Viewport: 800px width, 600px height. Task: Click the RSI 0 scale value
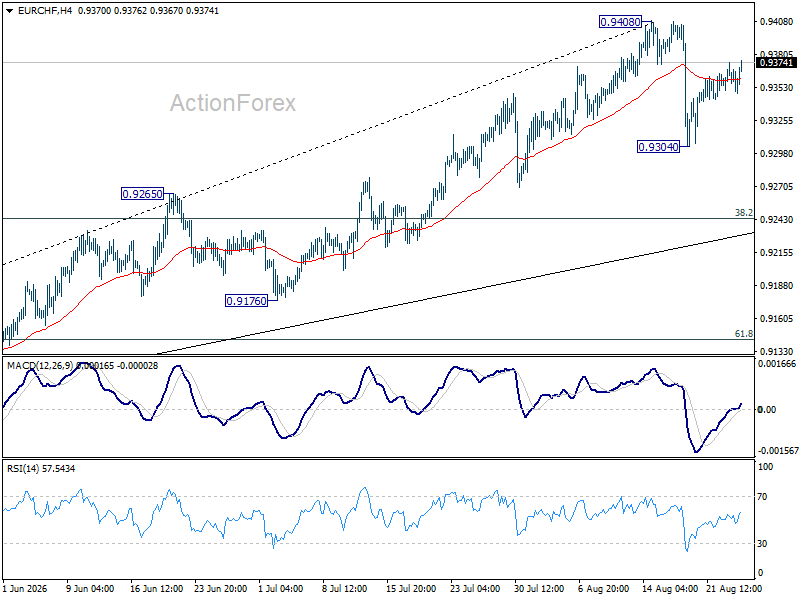pos(760,573)
